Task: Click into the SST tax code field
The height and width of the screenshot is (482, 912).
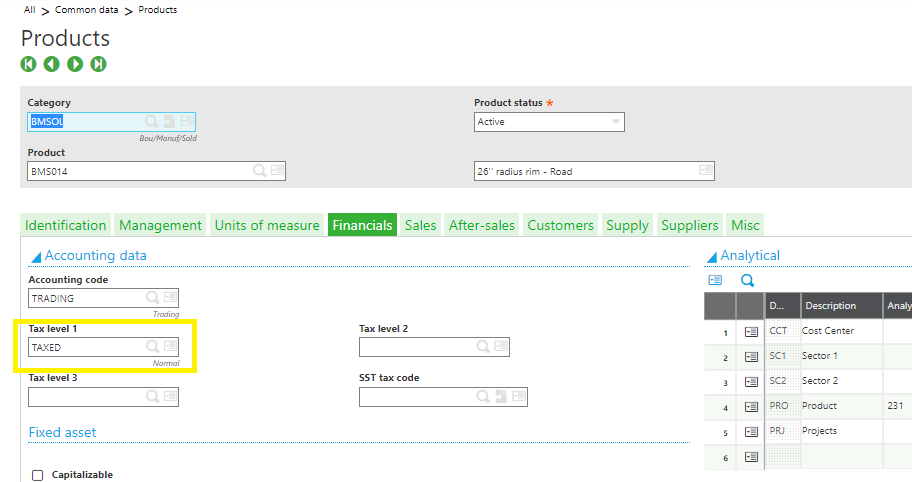Action: coord(415,397)
